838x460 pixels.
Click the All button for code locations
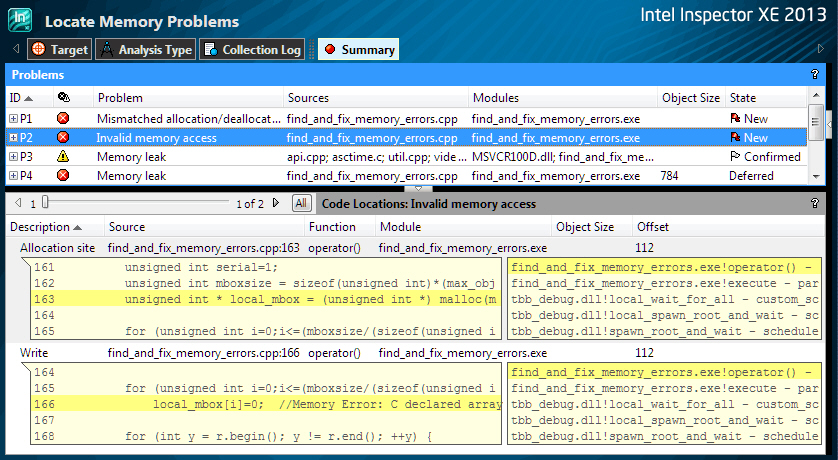tap(301, 203)
